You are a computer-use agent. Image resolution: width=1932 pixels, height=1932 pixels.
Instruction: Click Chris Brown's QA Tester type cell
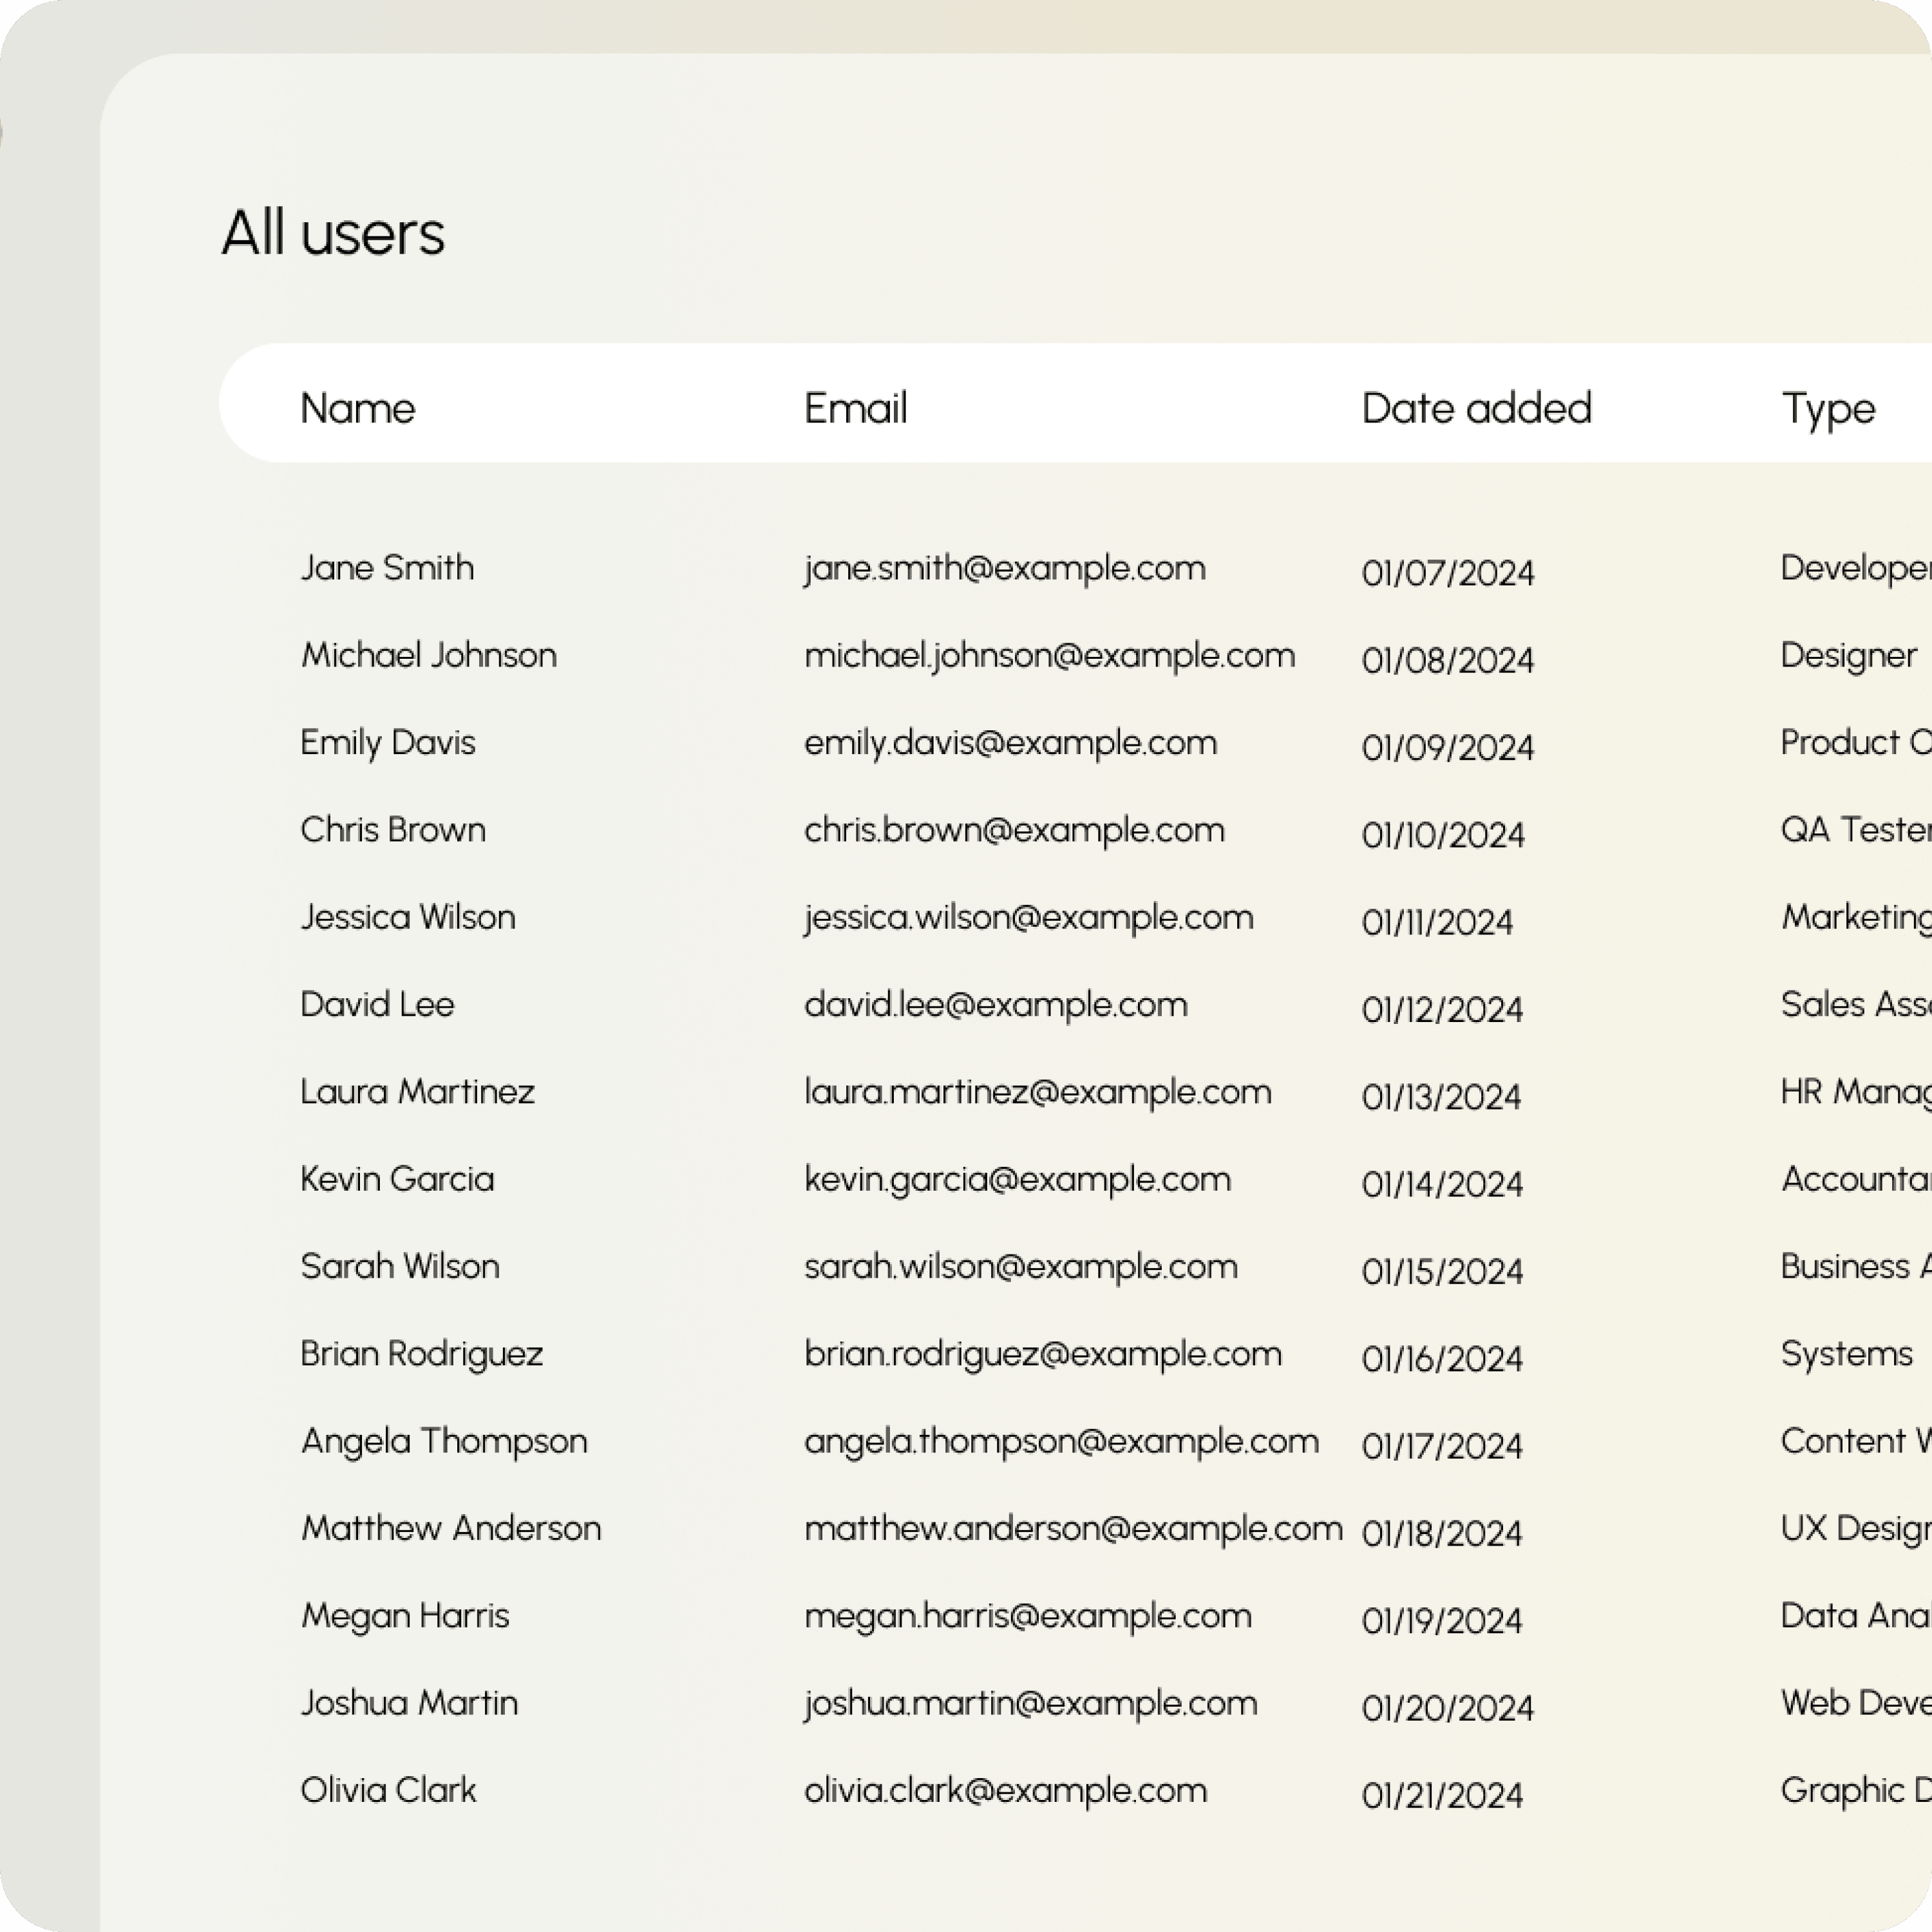click(x=1856, y=830)
